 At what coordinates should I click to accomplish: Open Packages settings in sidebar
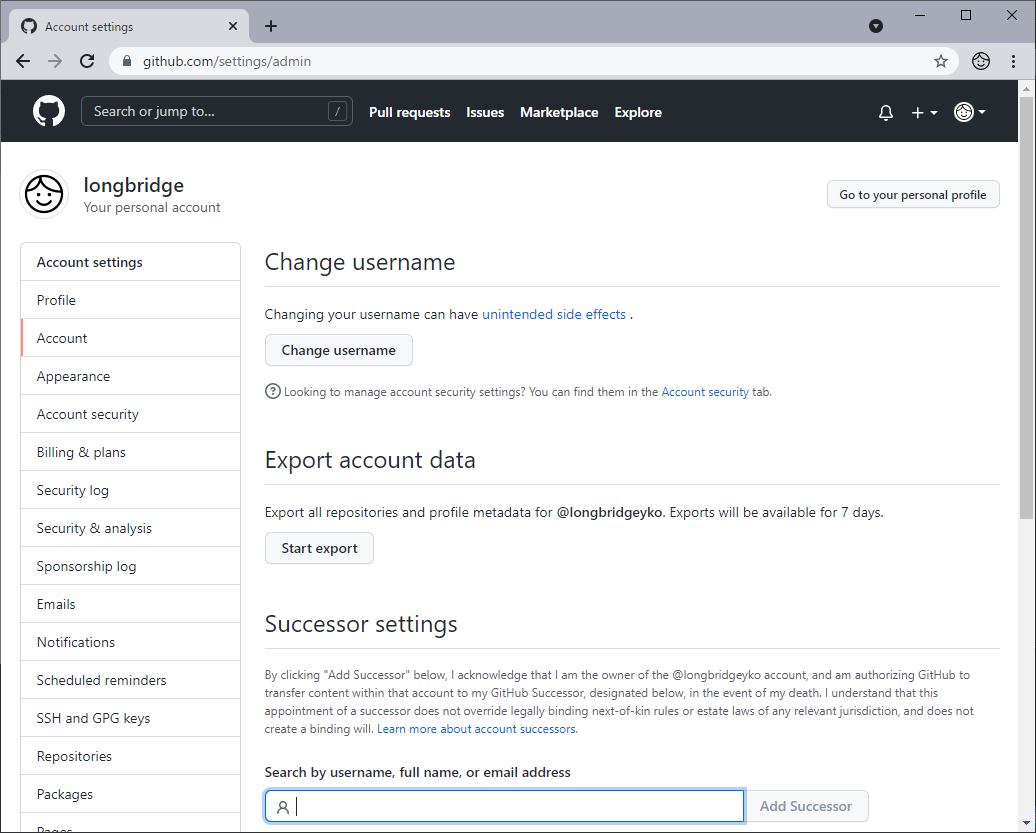pyautogui.click(x=131, y=794)
